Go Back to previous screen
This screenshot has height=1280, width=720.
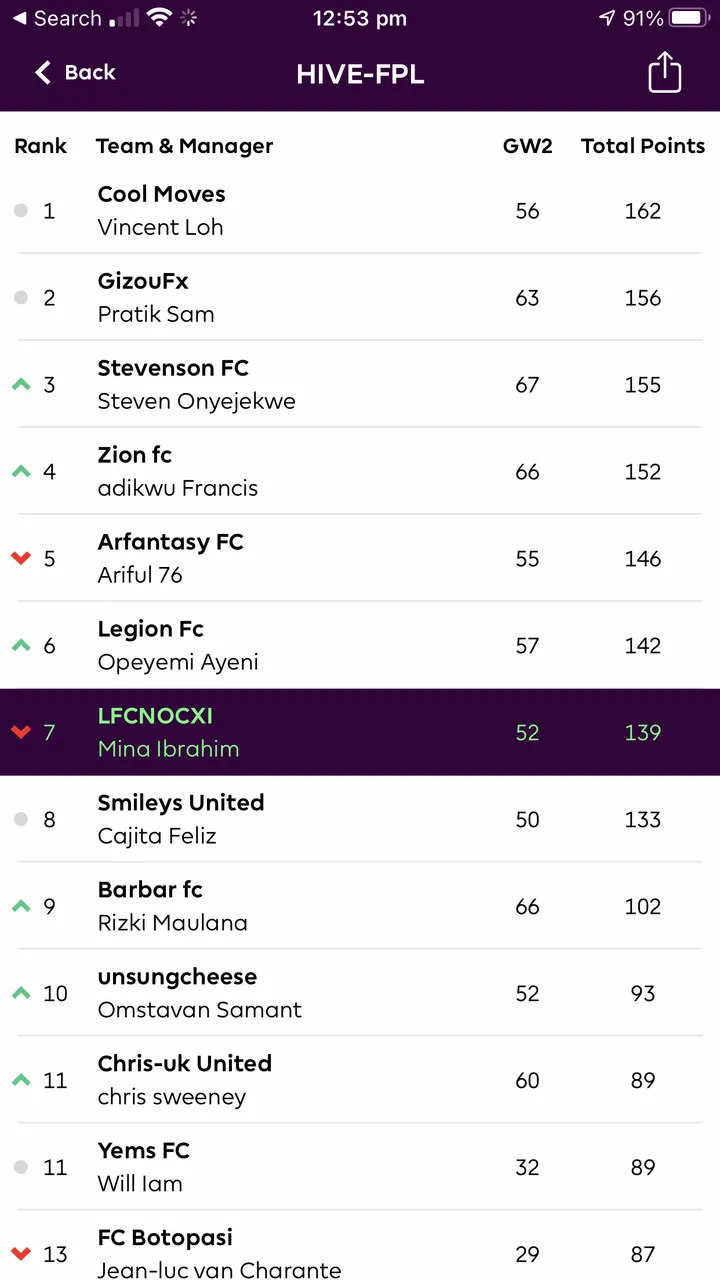[75, 72]
